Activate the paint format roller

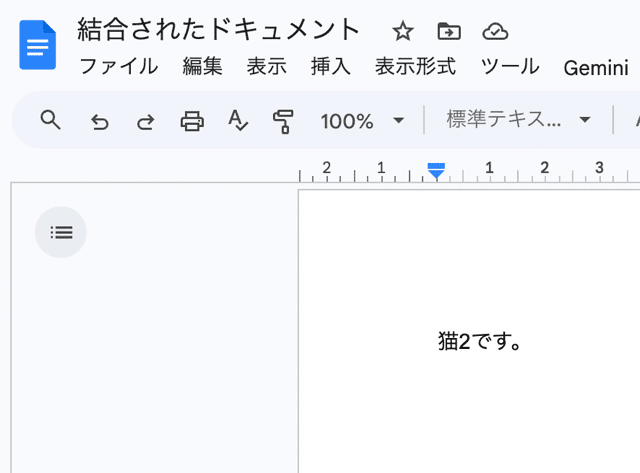click(x=283, y=121)
